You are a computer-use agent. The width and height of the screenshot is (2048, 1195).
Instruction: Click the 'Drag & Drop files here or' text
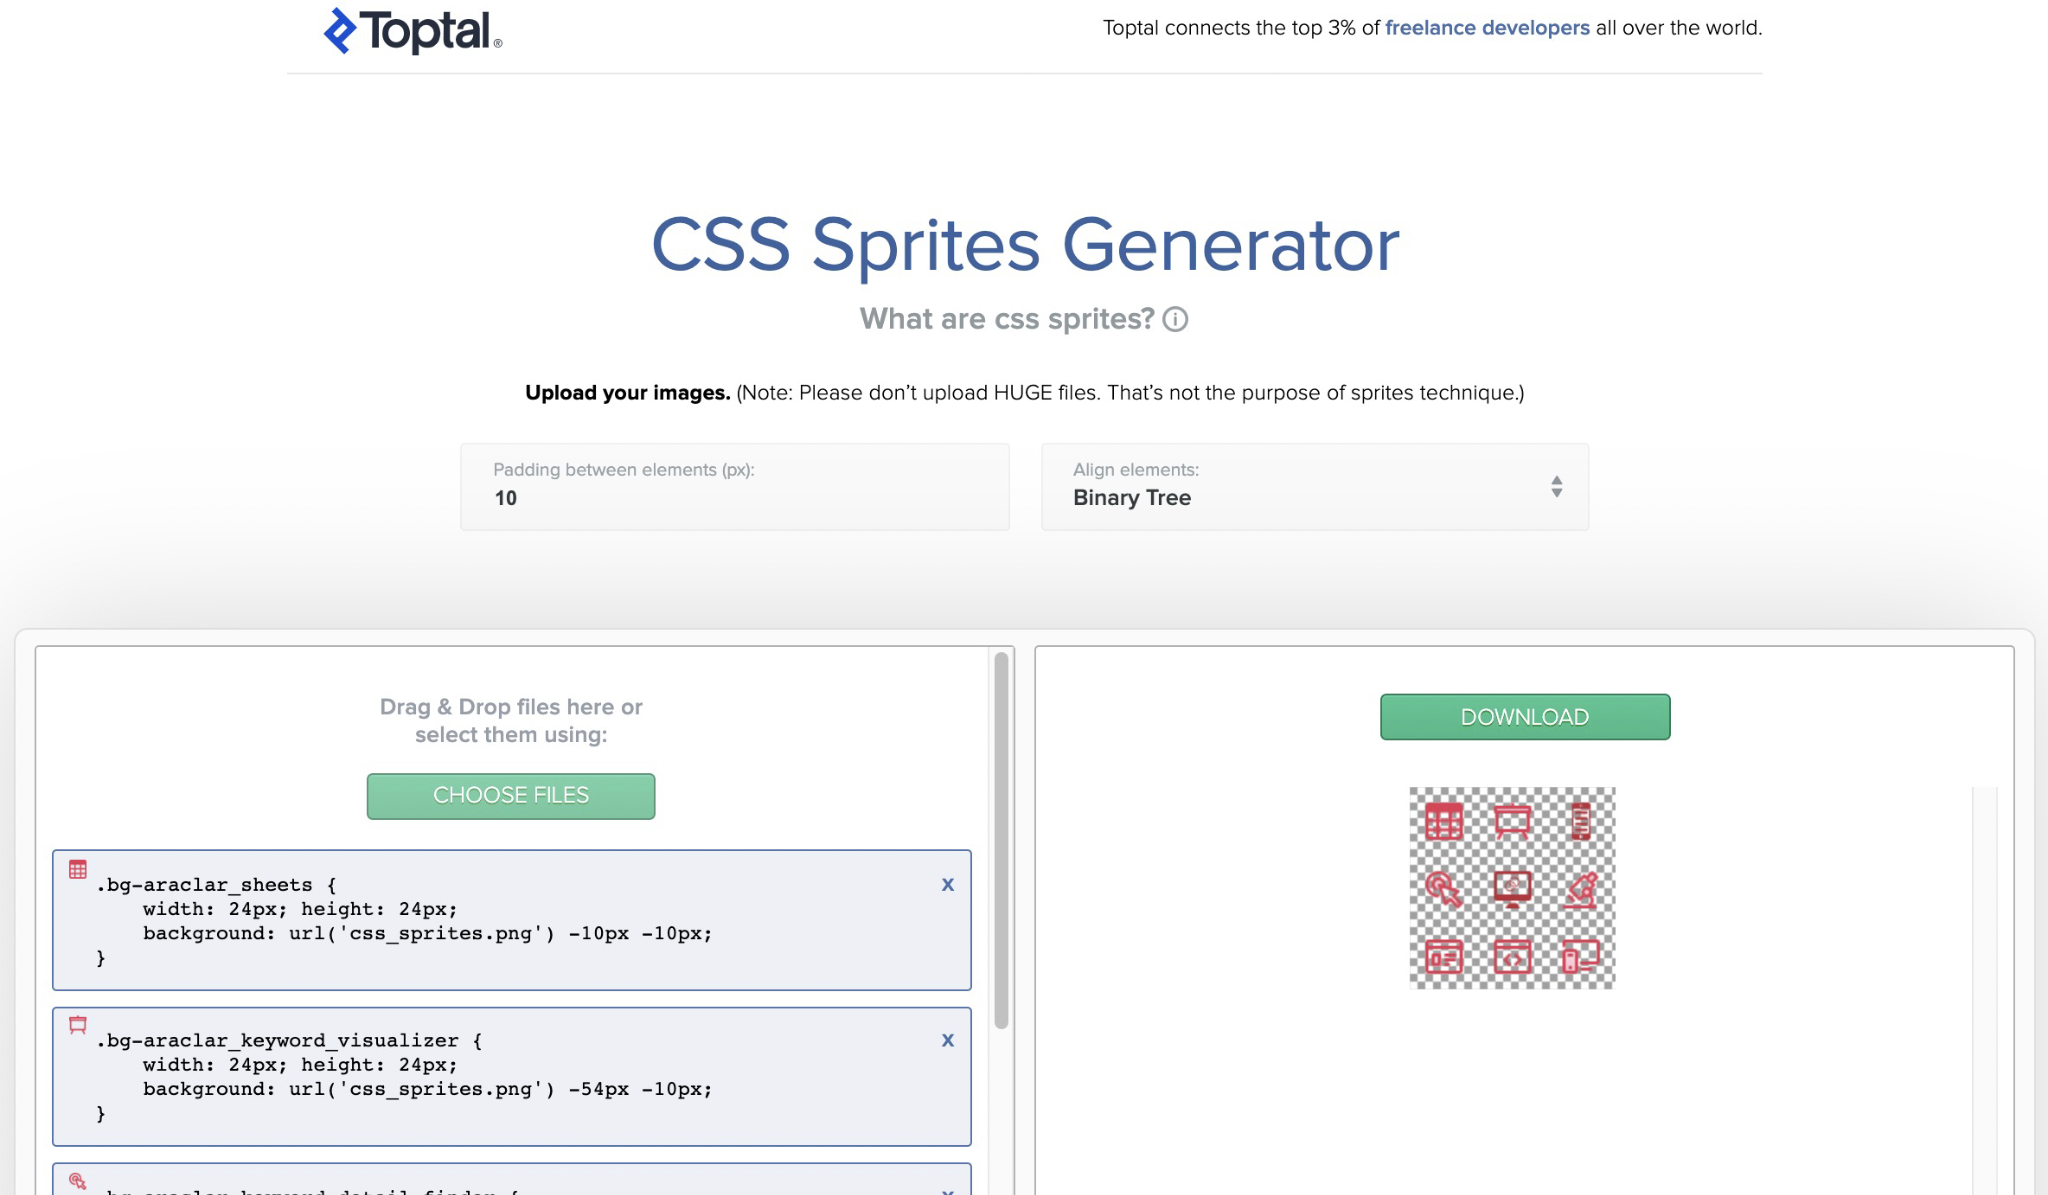pyautogui.click(x=511, y=707)
